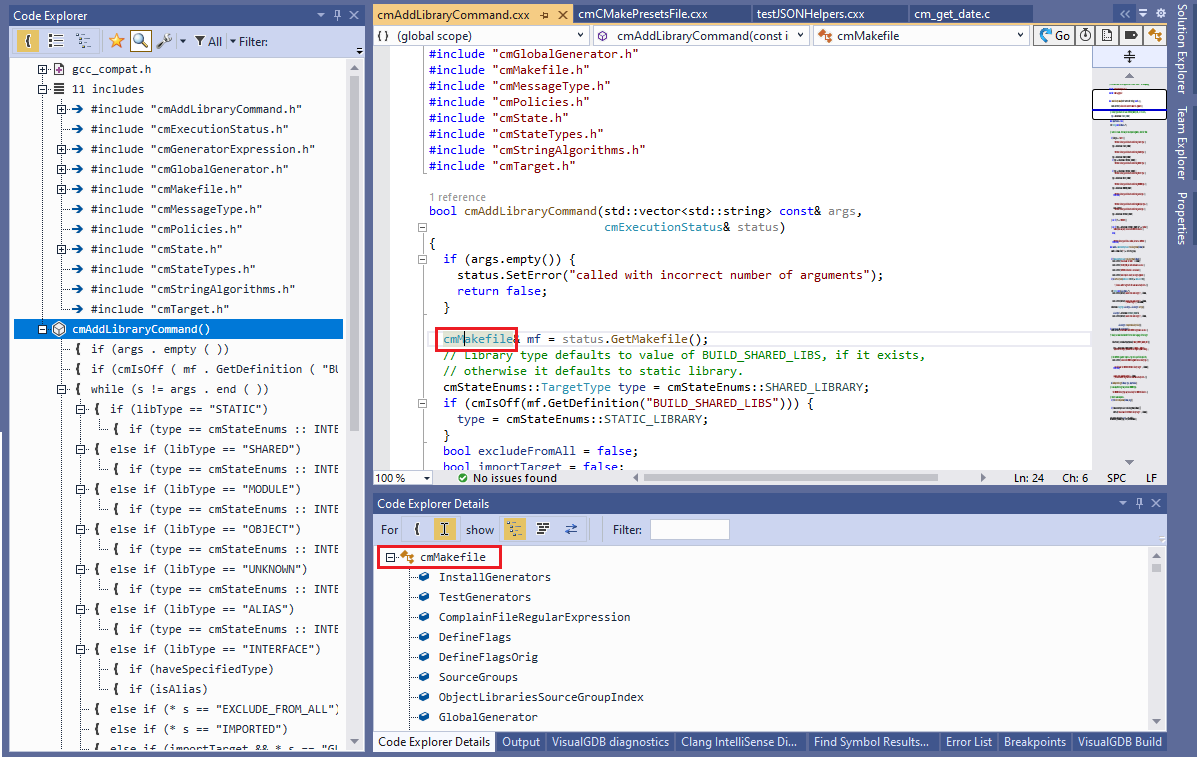
Task: Expand #include "cmAddLibraryCommand.h" node
Action: (61, 109)
